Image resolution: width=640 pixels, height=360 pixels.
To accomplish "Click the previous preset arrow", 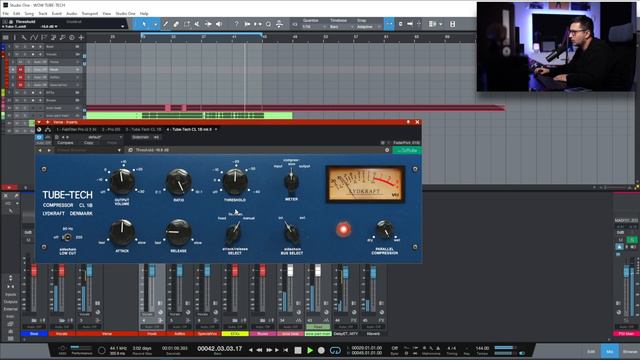I will coord(40,150).
